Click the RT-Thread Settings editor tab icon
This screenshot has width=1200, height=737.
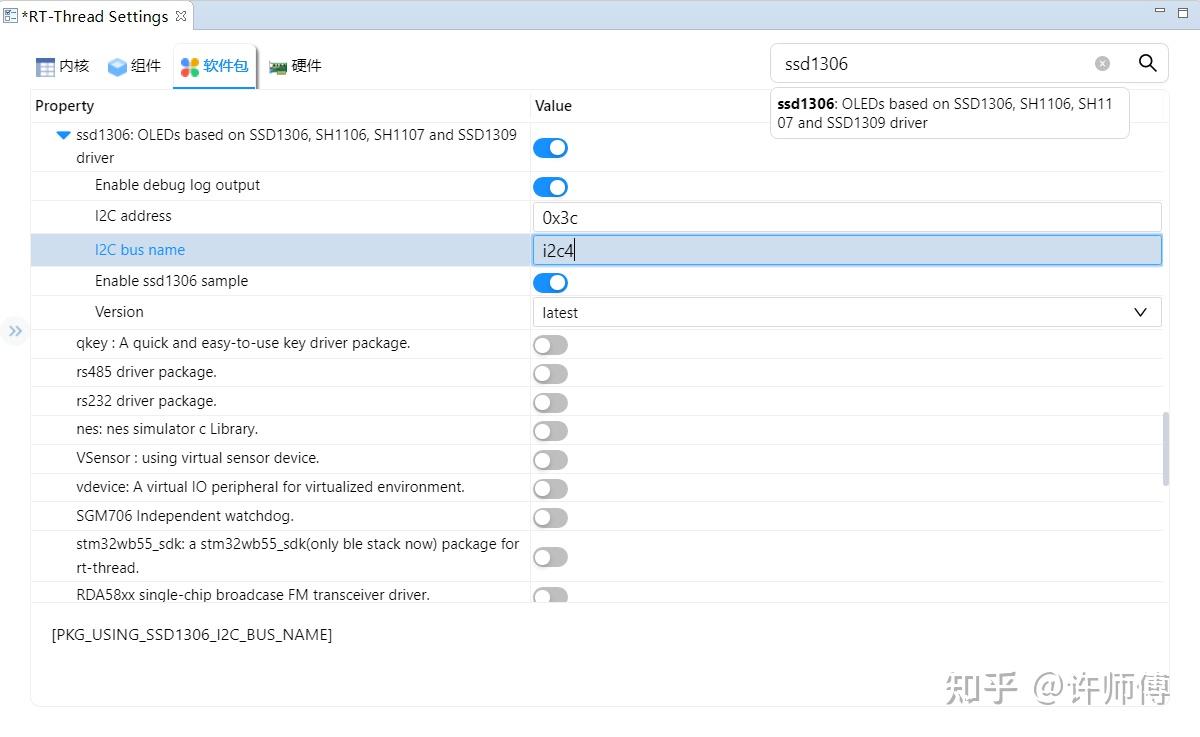10,16
